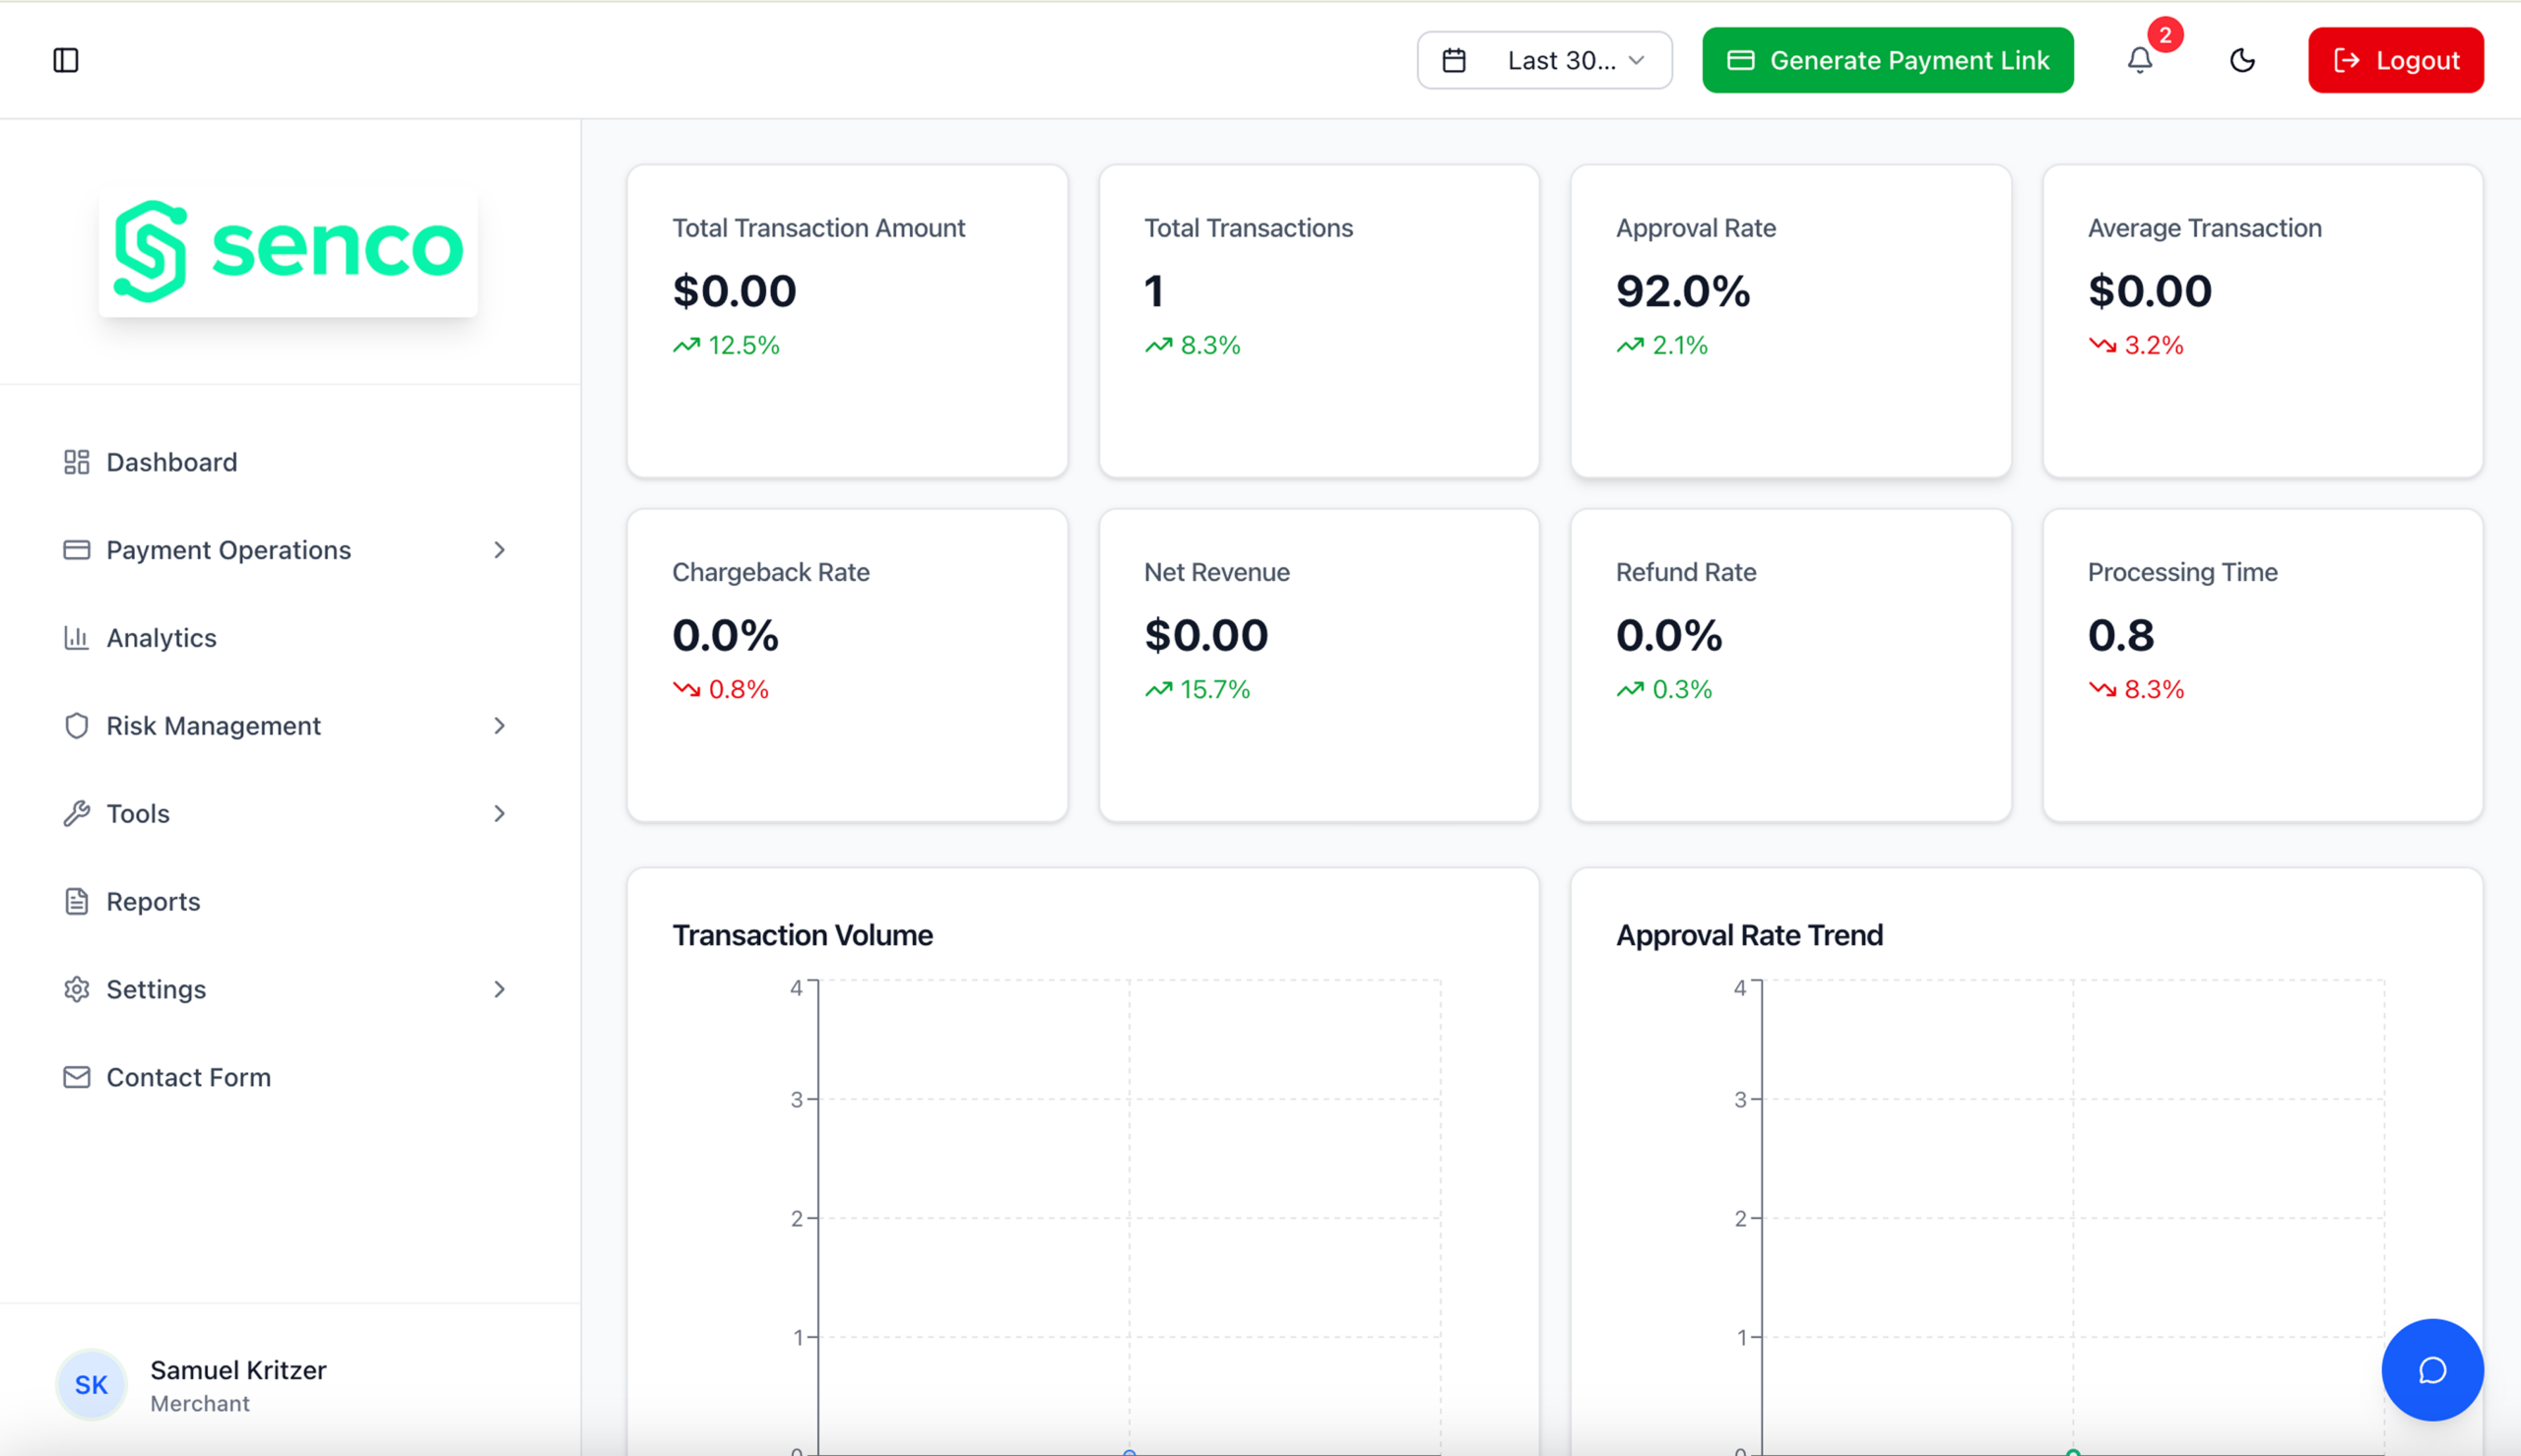Click the Contact Form envelope icon

coord(76,1077)
